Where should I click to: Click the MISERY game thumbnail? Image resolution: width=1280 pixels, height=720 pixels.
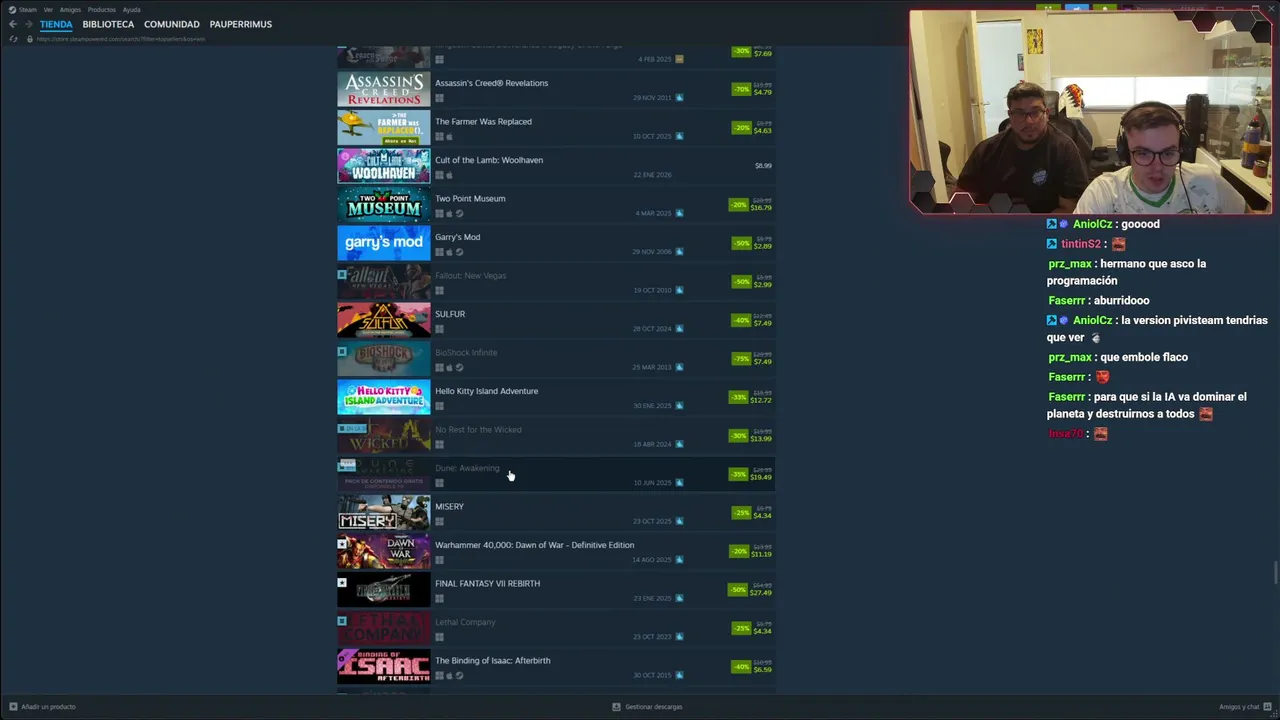(384, 513)
